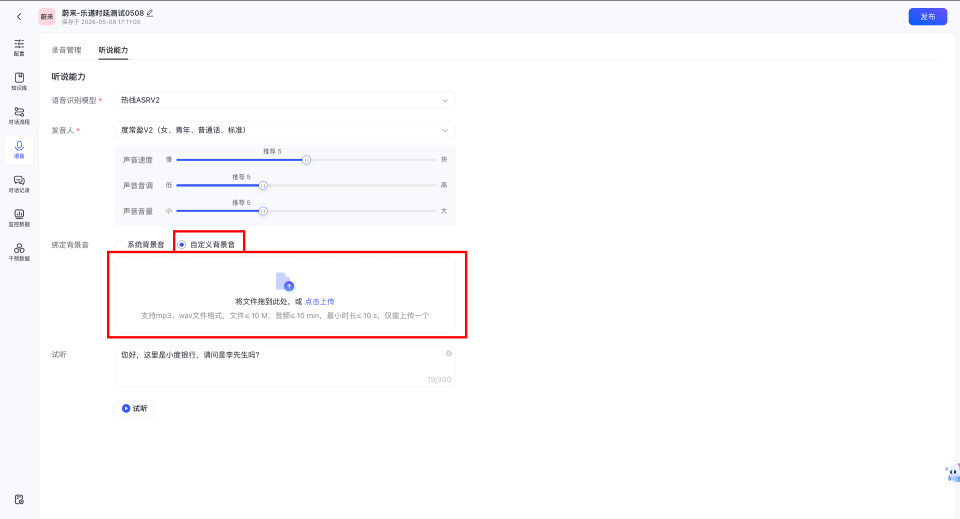Open the assistant mascot at the right edge
The image size is (960, 519).
(953, 472)
